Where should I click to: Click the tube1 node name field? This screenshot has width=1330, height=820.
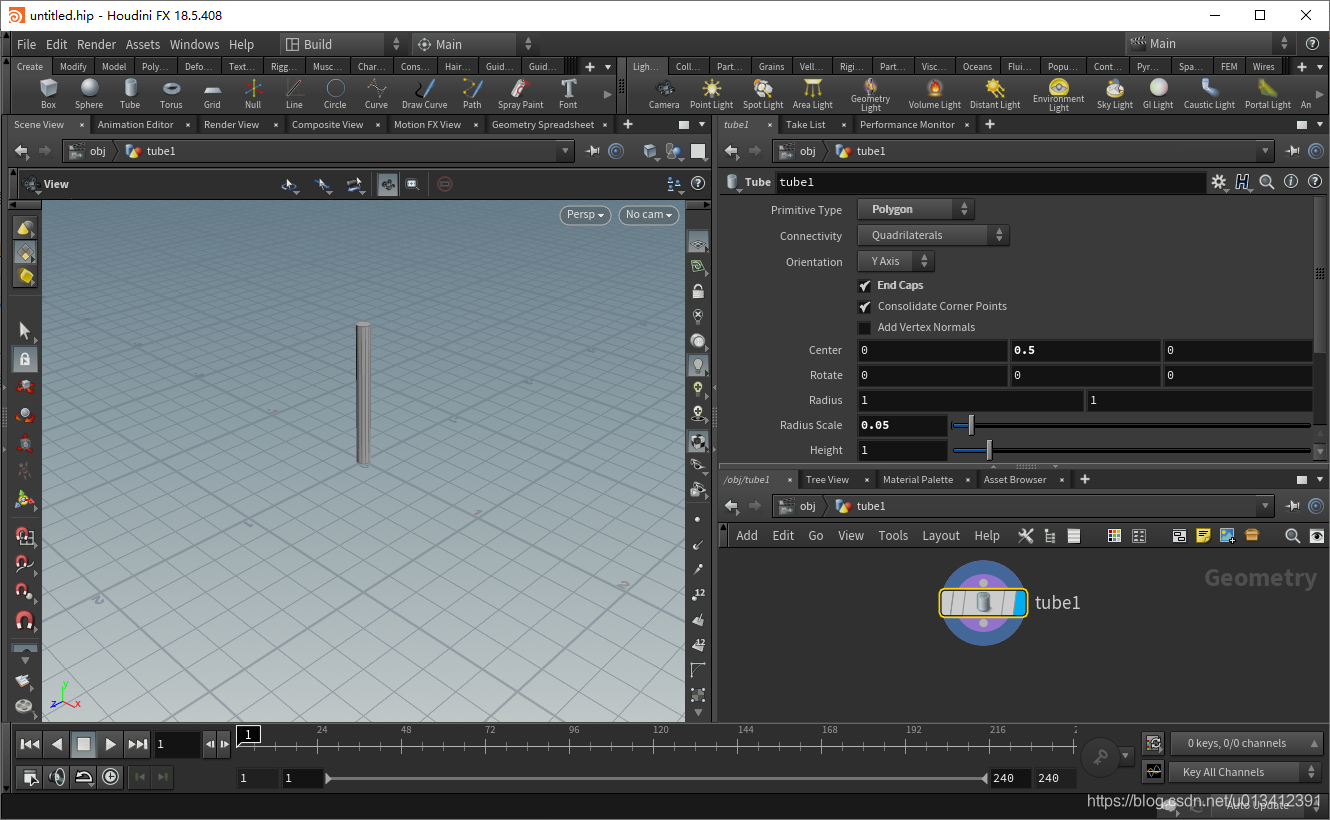point(991,182)
